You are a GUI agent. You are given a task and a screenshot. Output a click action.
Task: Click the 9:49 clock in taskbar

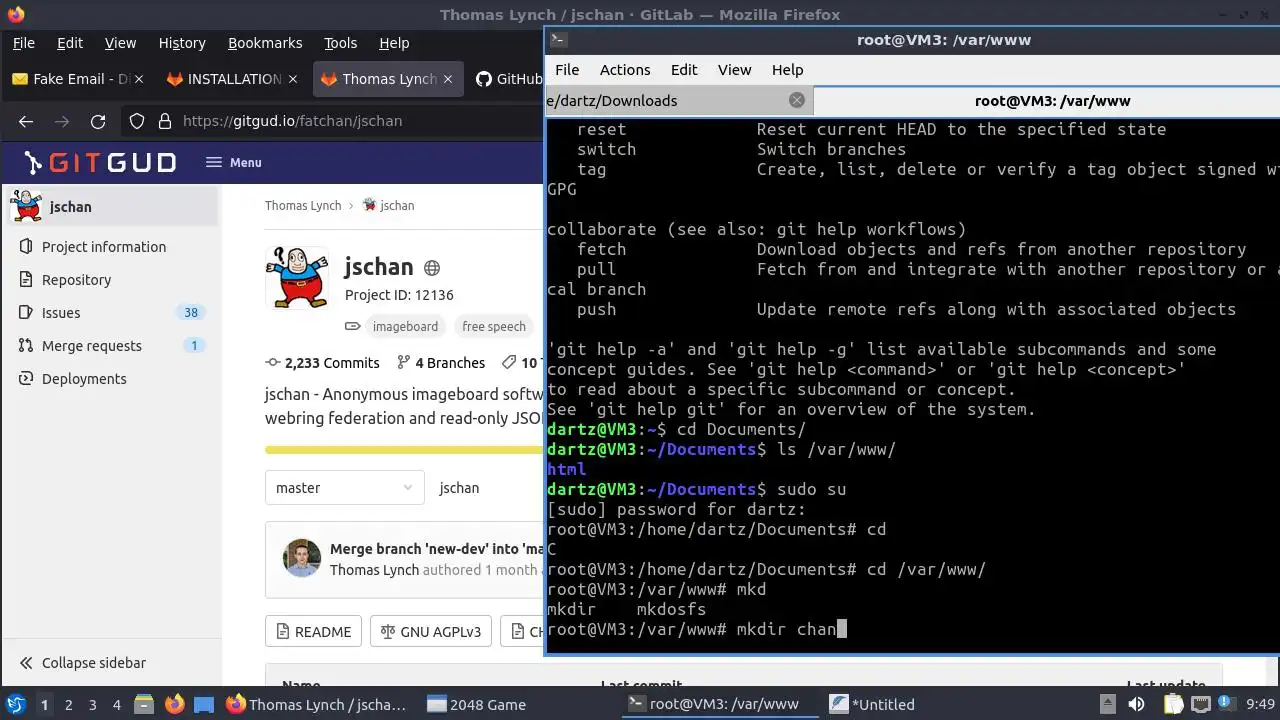pos(1260,704)
